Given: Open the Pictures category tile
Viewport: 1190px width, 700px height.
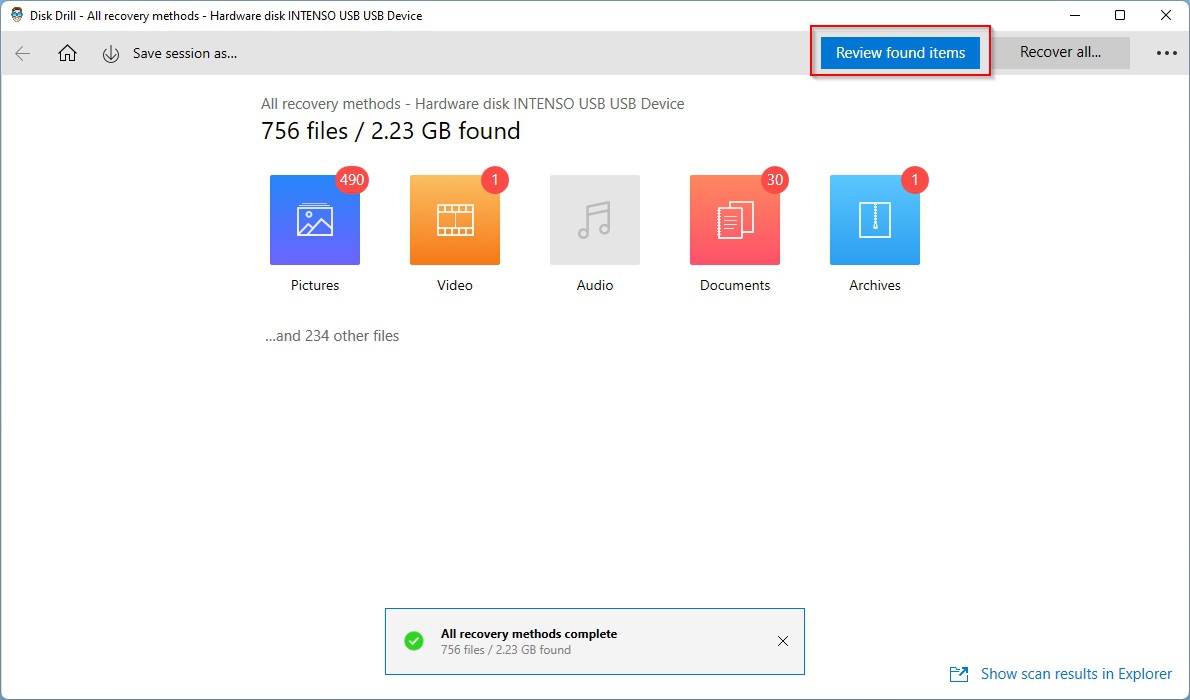Looking at the screenshot, I should click(x=315, y=220).
